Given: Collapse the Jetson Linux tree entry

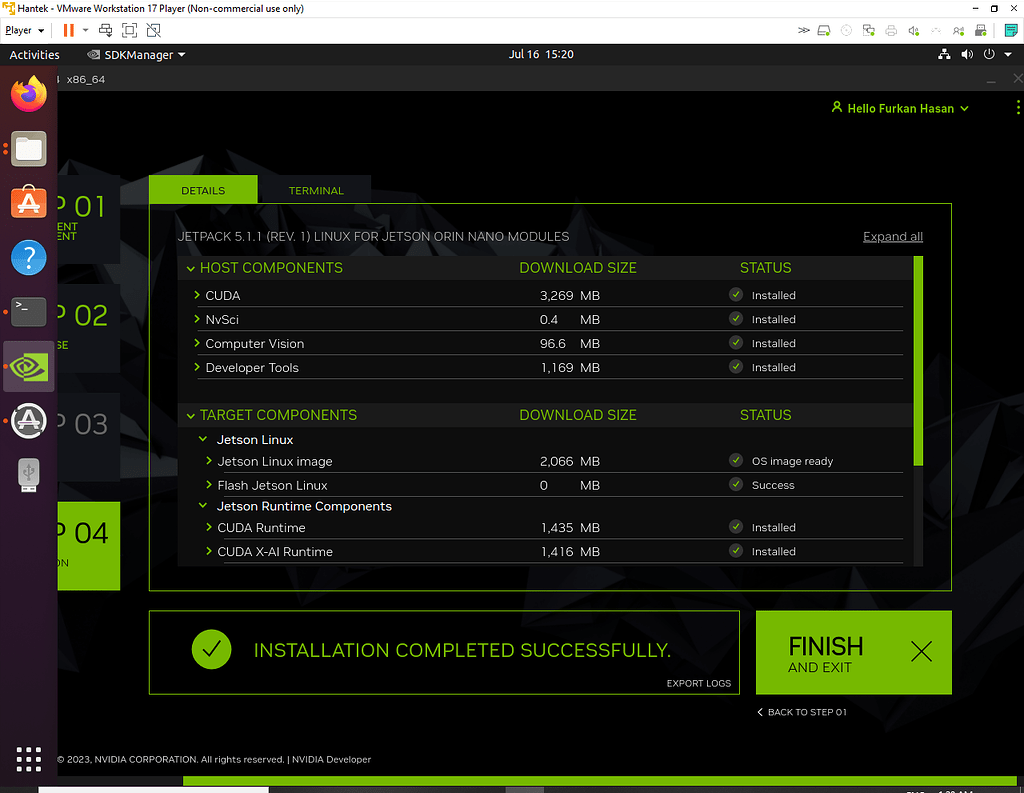Looking at the screenshot, I should coord(203,439).
